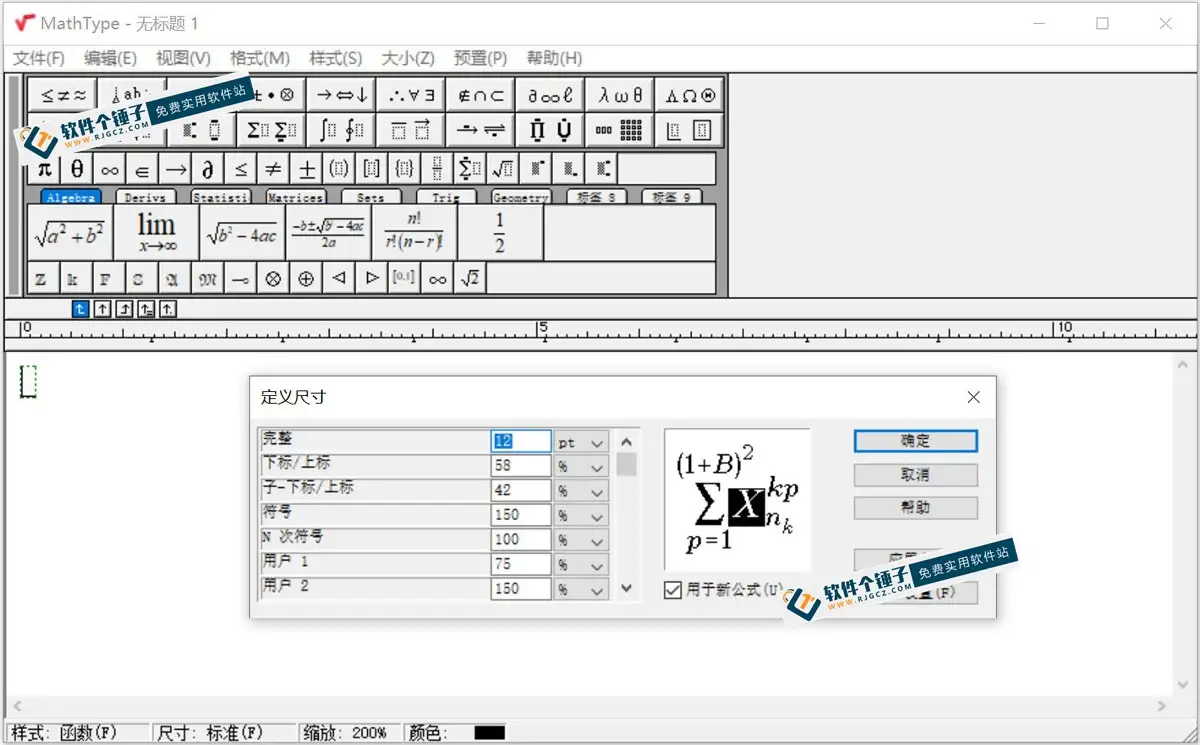Insert the parentheses fence template
The width and height of the screenshot is (1200, 745).
pyautogui.click(x=338, y=169)
